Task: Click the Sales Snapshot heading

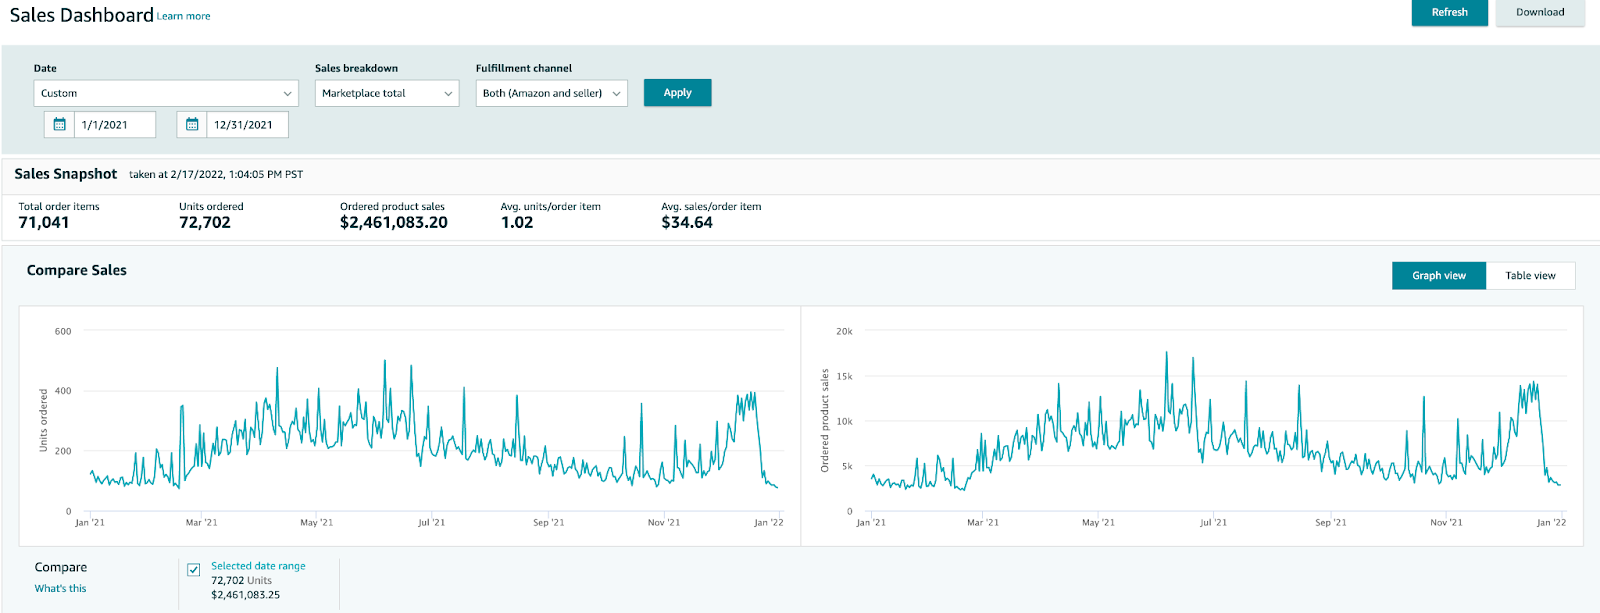Action: (x=66, y=174)
